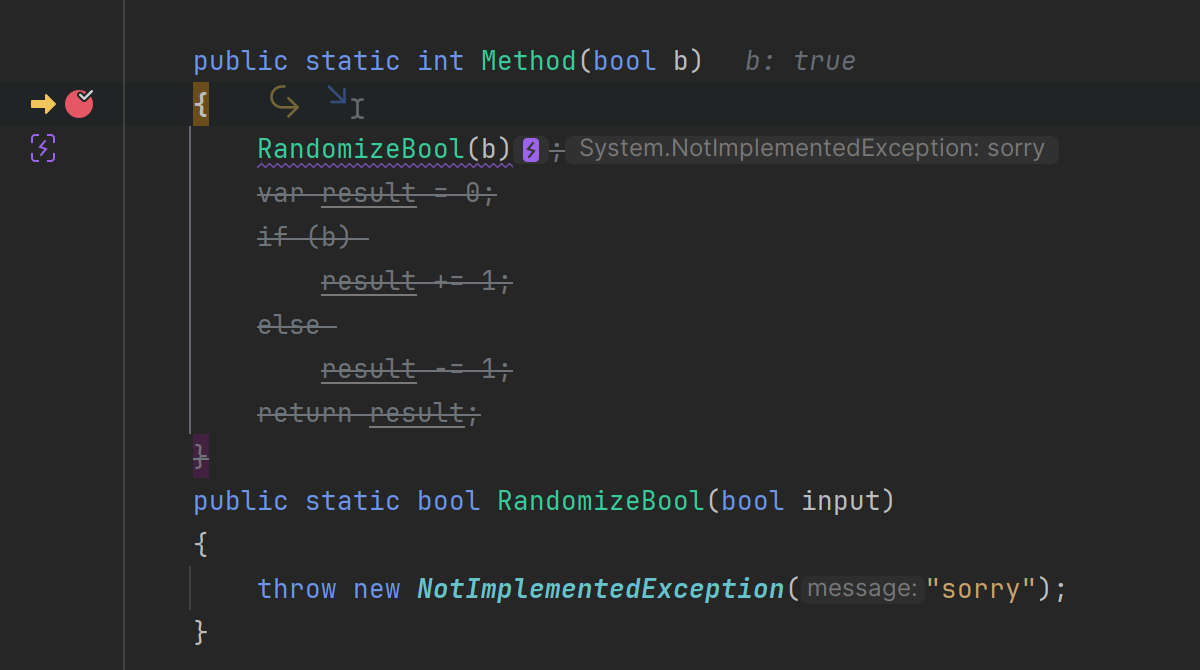Click the Skip to Here curved arrow icon

284,102
